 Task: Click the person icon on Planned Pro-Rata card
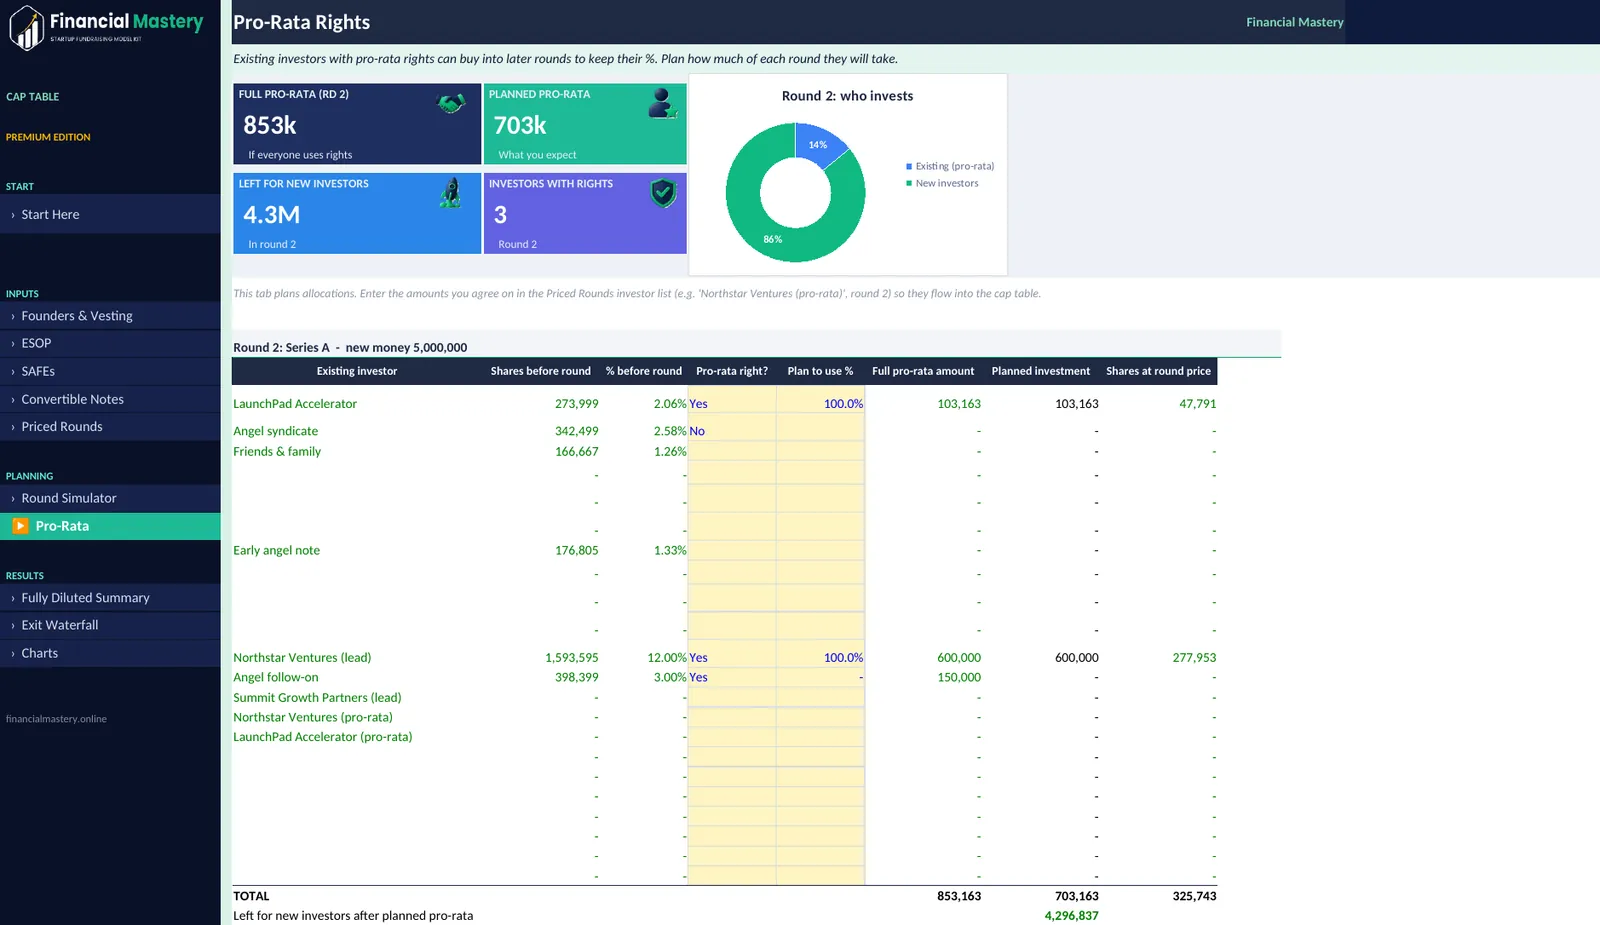pyautogui.click(x=662, y=103)
